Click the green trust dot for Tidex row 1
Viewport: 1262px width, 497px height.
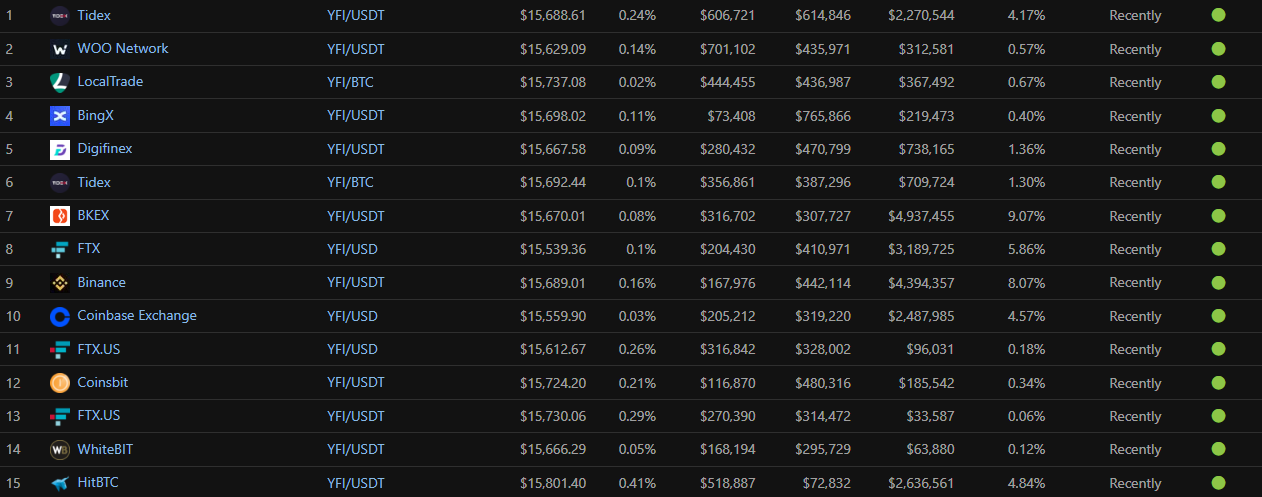[1218, 15]
